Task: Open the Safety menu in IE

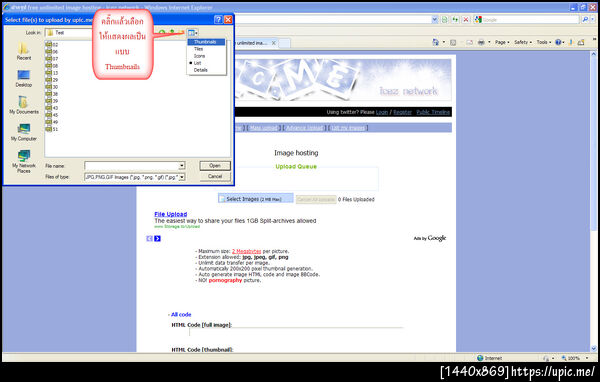Action: [523, 42]
